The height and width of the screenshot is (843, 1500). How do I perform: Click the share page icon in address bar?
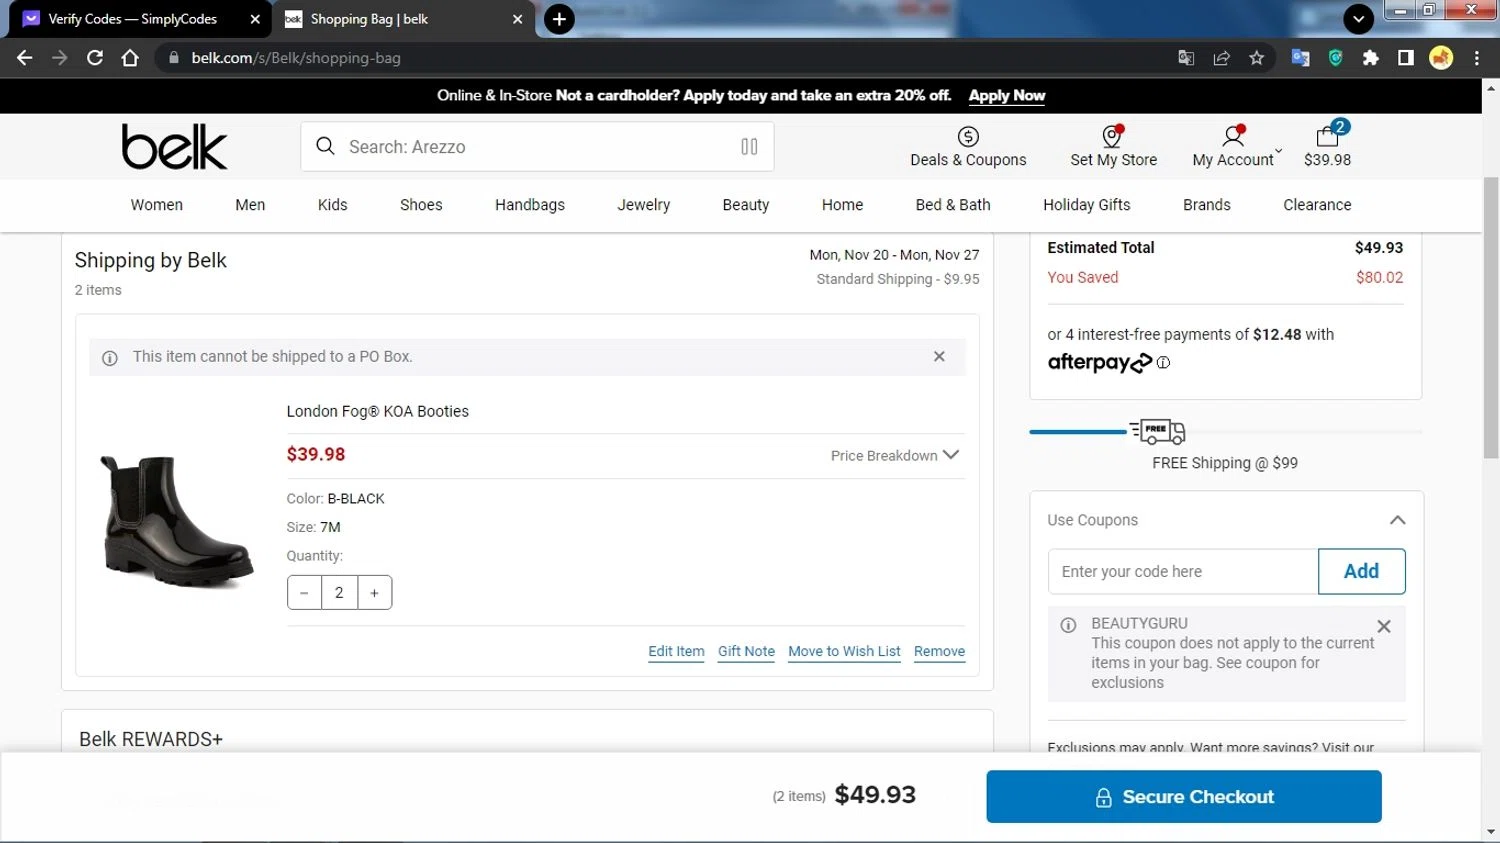pos(1221,58)
